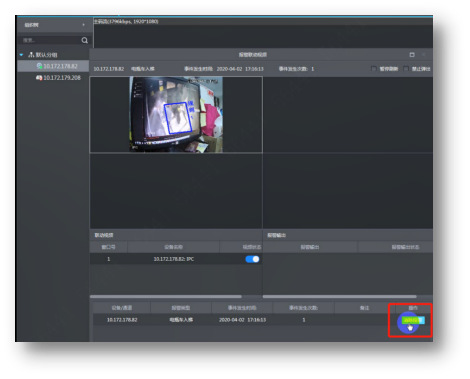The image size is (470, 379).
Task: Maximize the alarm linkage video dialog
Action: coord(412,55)
